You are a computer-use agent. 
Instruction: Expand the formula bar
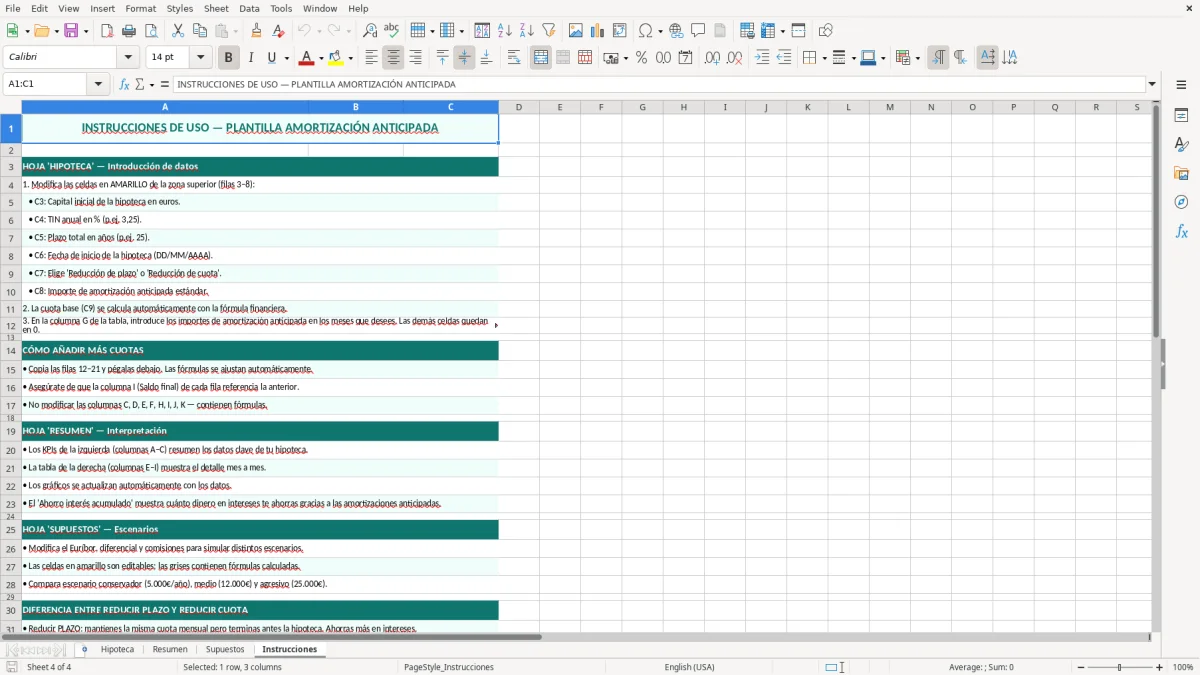pyautogui.click(x=1152, y=84)
